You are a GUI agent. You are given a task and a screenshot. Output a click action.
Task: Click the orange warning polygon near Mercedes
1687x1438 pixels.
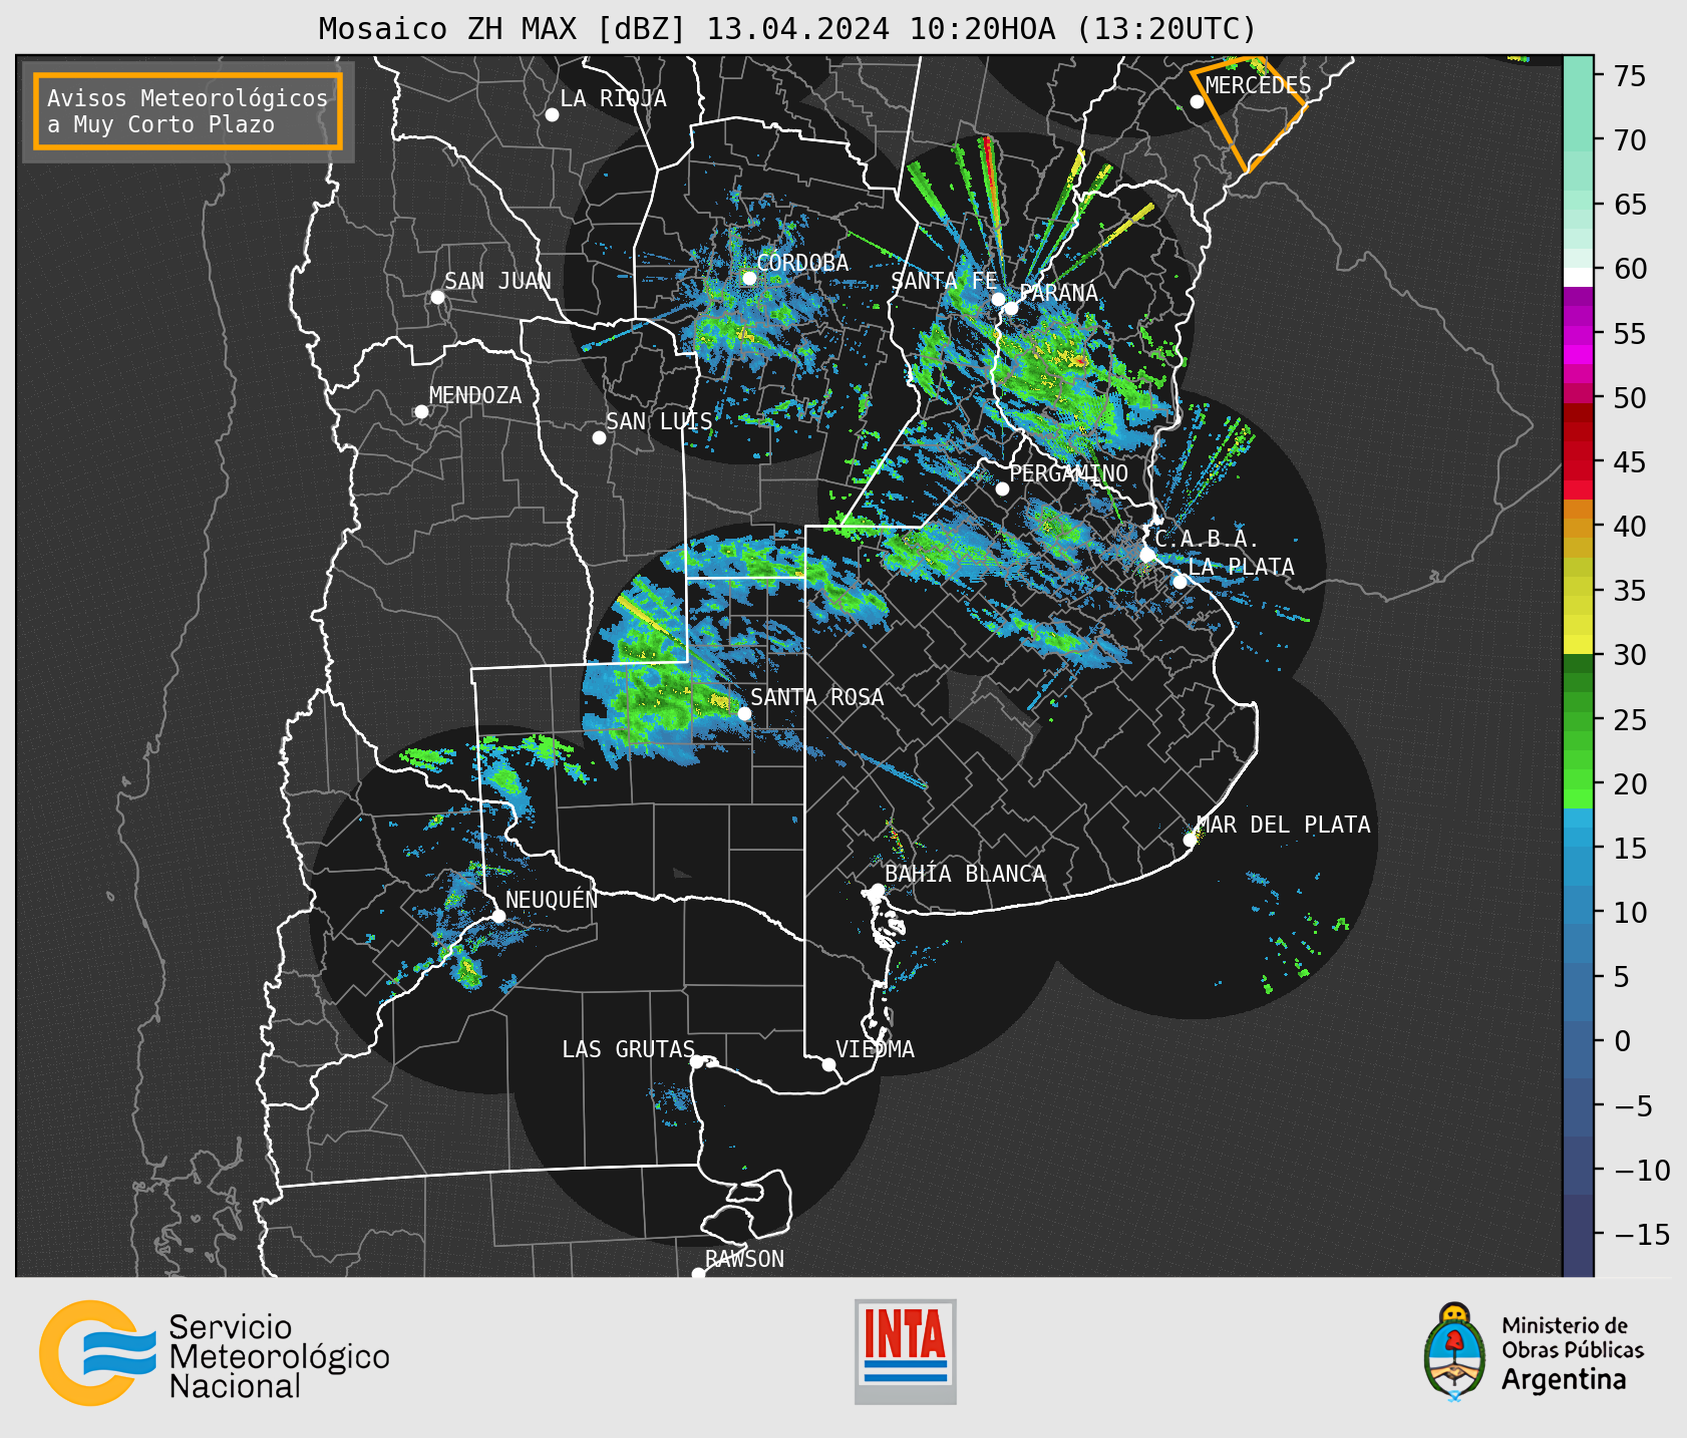point(1249,114)
